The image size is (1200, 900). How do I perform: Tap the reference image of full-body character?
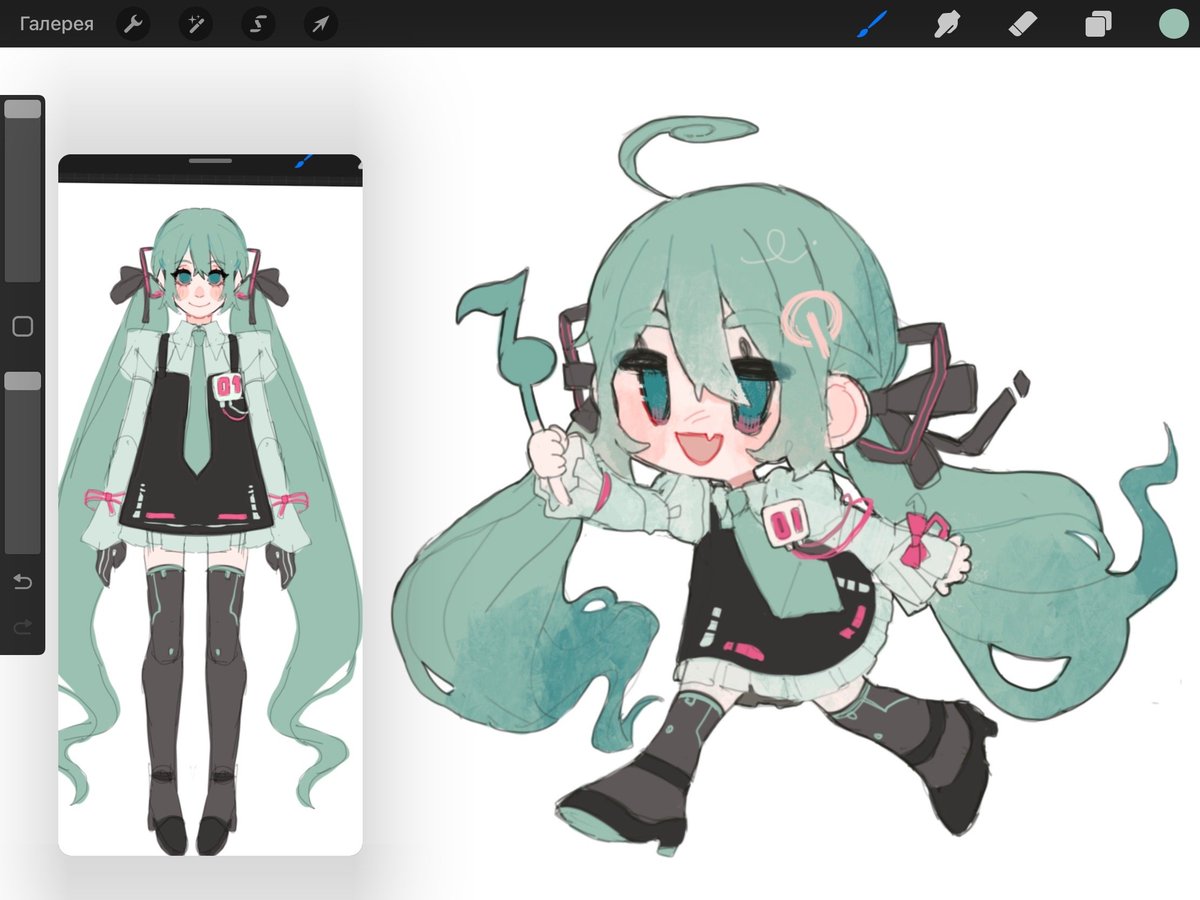tap(210, 518)
